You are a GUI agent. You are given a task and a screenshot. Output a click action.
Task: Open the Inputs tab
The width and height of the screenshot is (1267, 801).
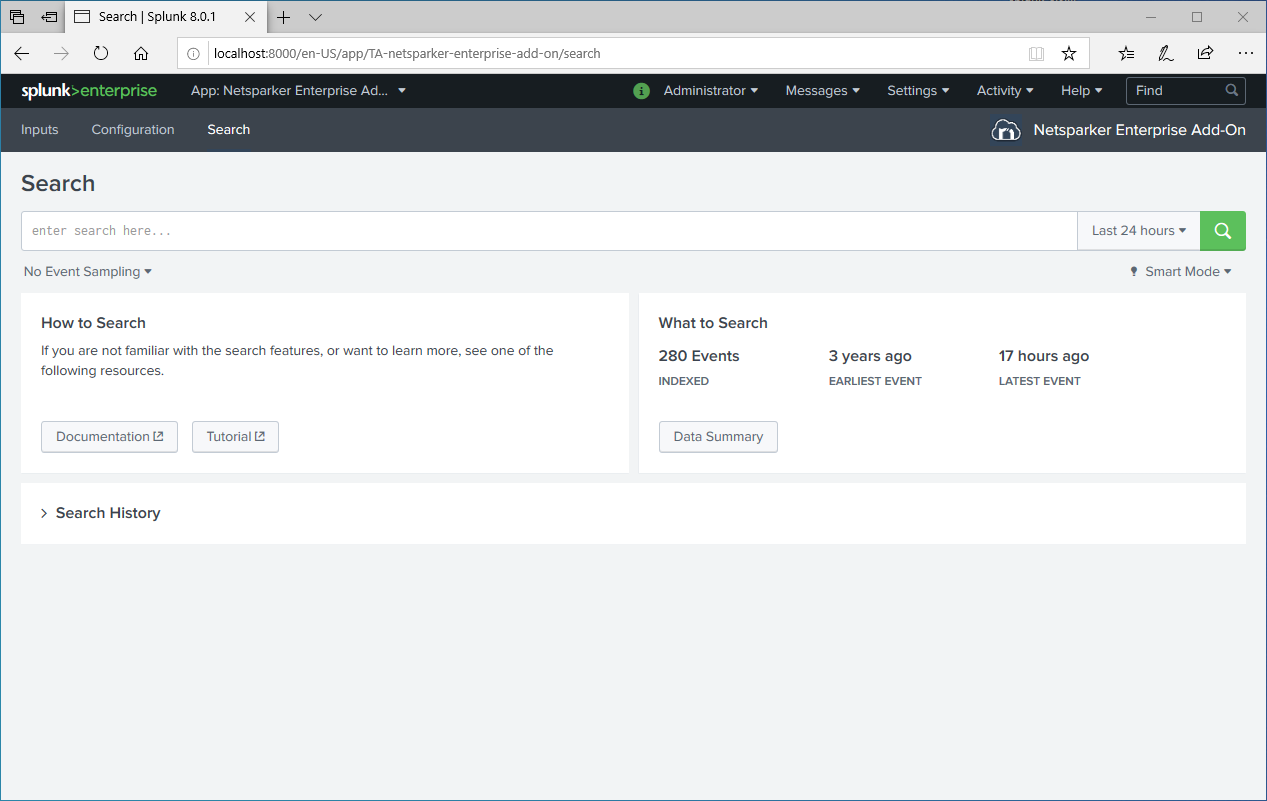click(39, 129)
